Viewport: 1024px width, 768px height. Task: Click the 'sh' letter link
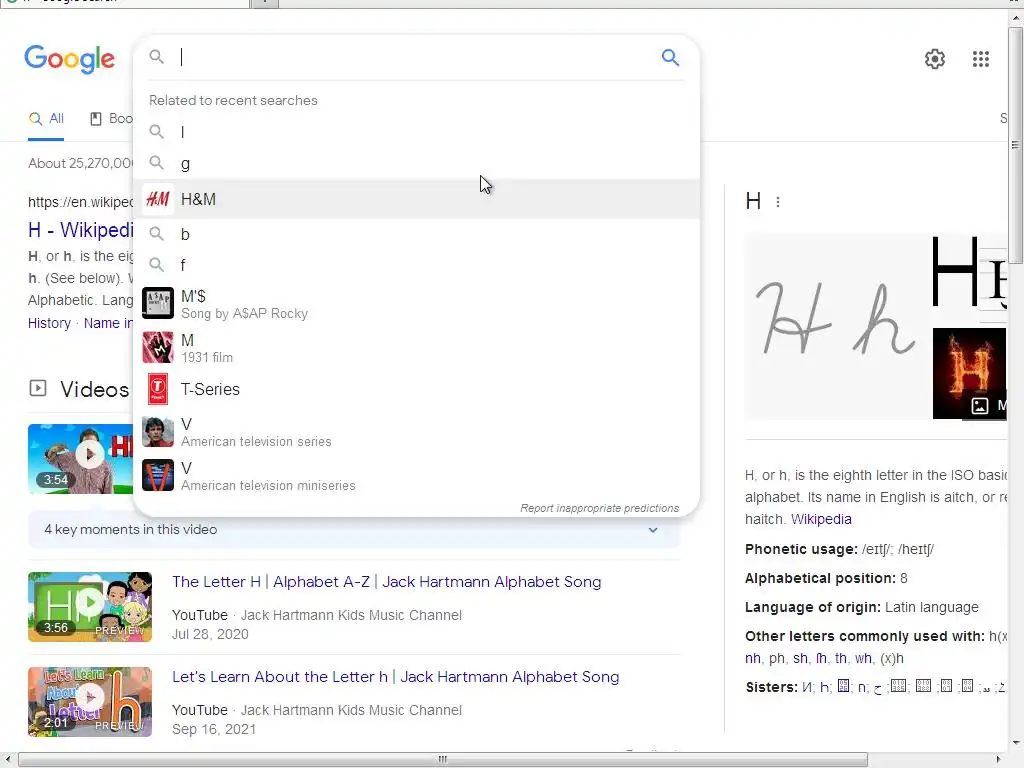[800, 658]
